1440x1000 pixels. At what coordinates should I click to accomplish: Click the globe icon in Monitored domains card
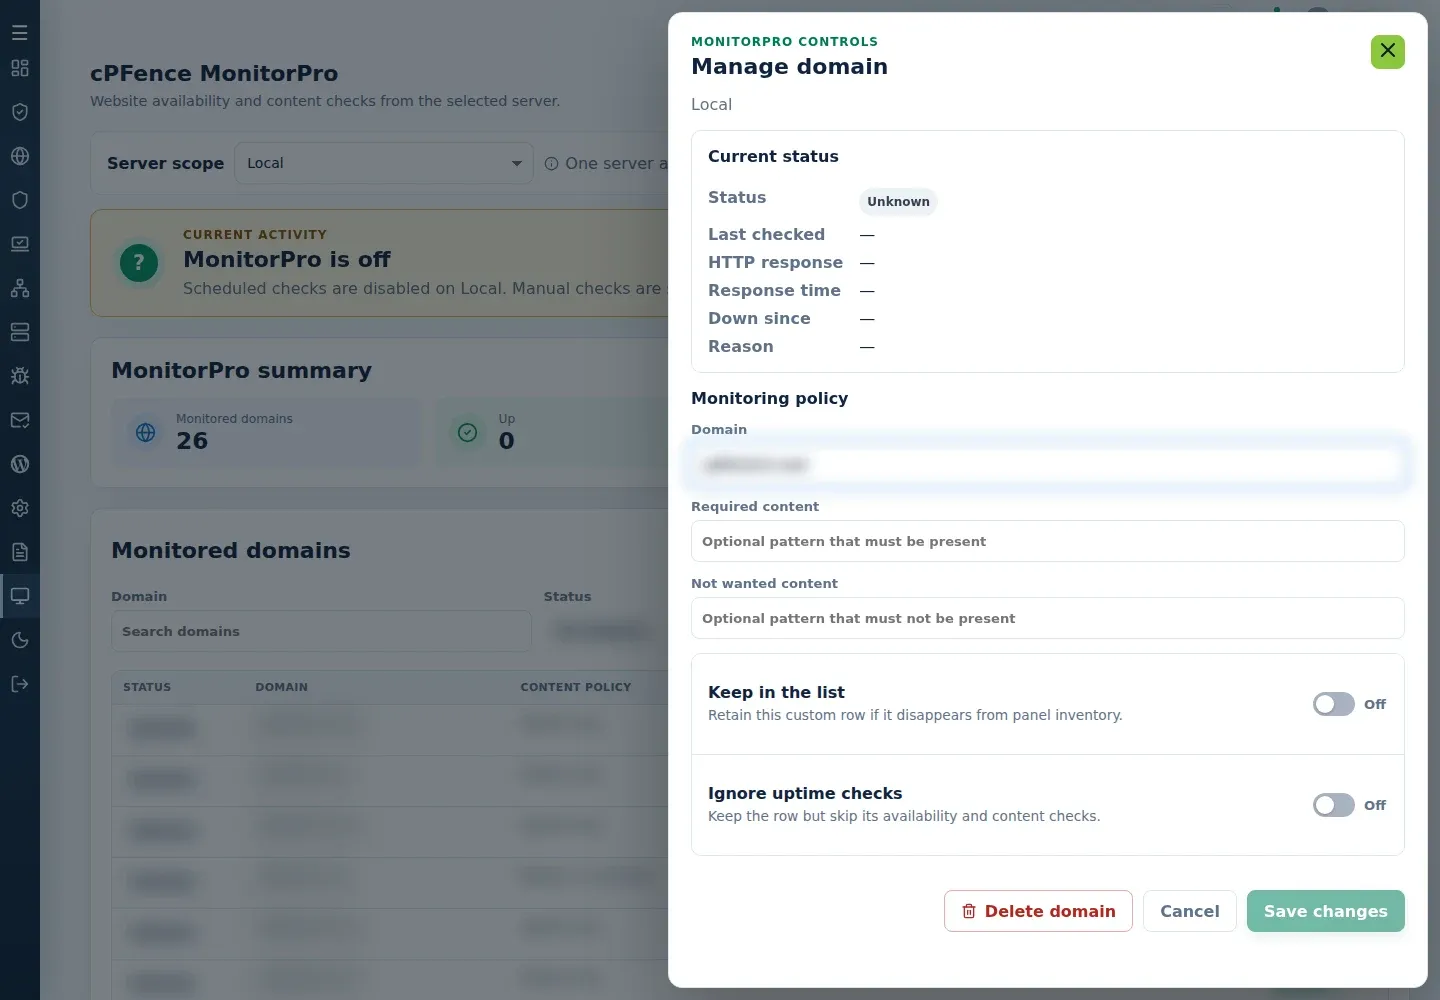tap(146, 432)
